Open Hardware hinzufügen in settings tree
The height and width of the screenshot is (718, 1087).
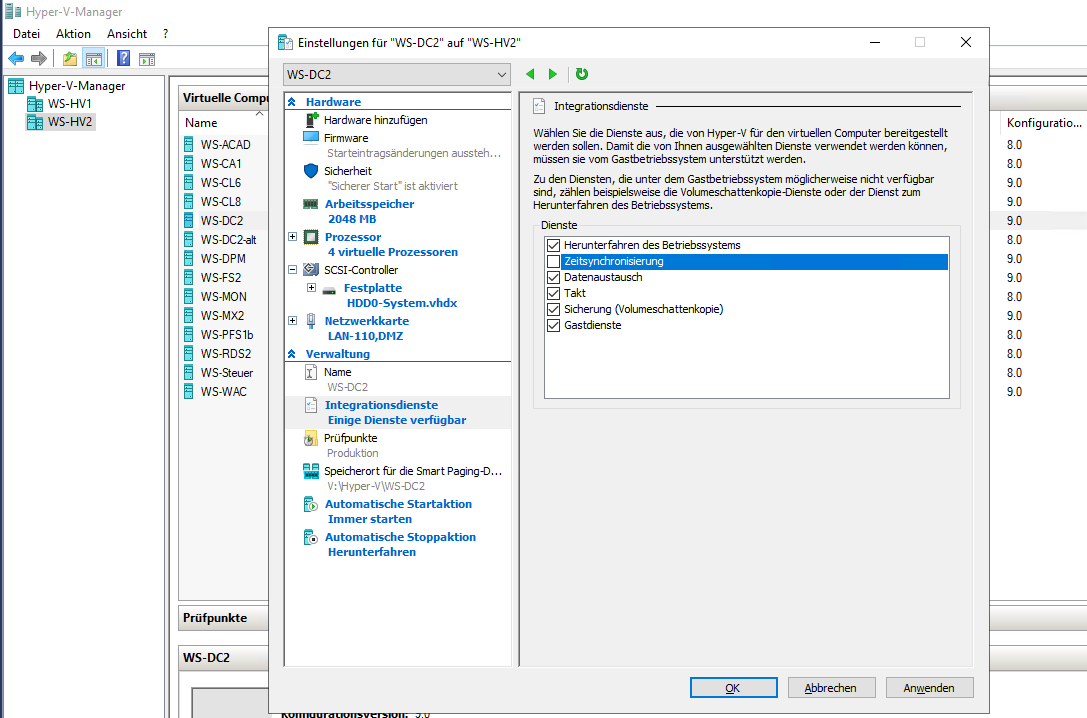pos(375,120)
